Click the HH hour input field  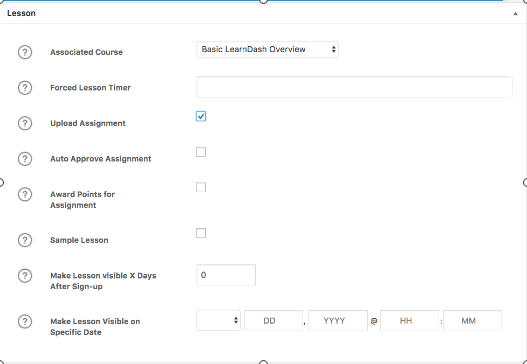[x=409, y=321]
